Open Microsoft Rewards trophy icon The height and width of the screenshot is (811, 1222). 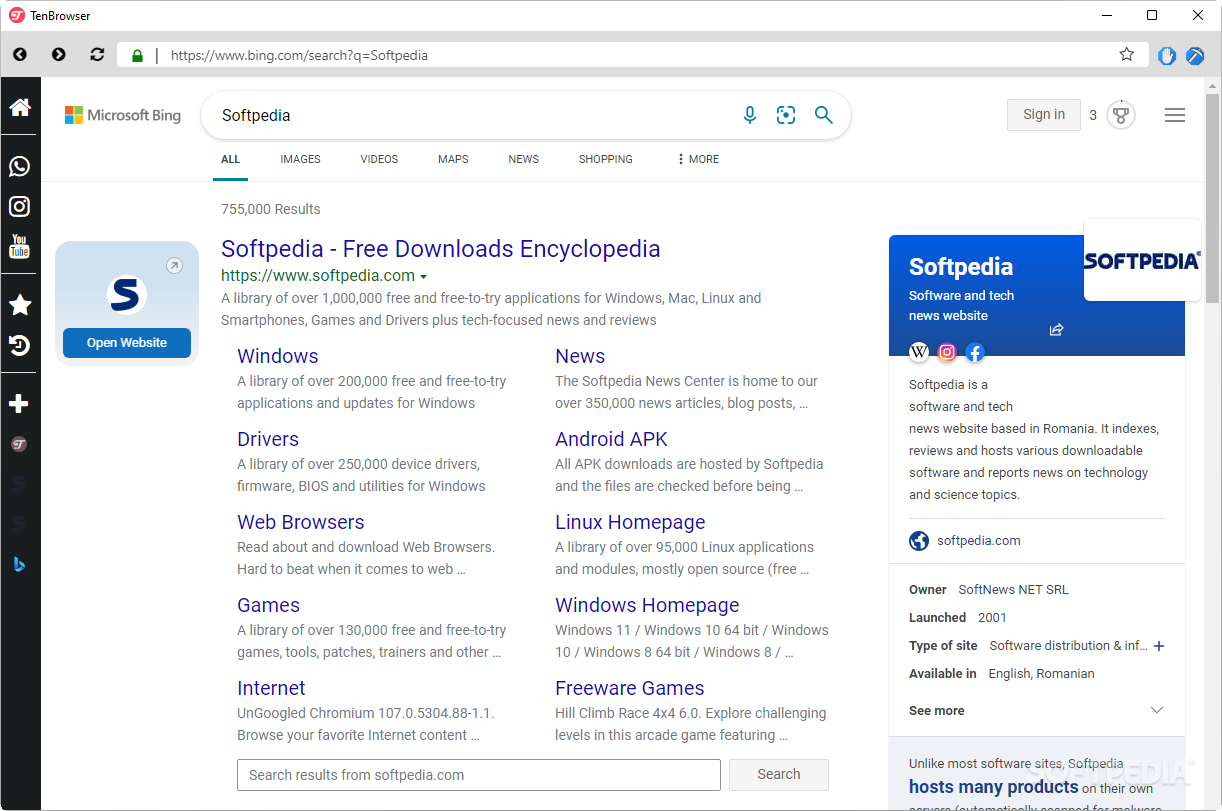(1121, 115)
